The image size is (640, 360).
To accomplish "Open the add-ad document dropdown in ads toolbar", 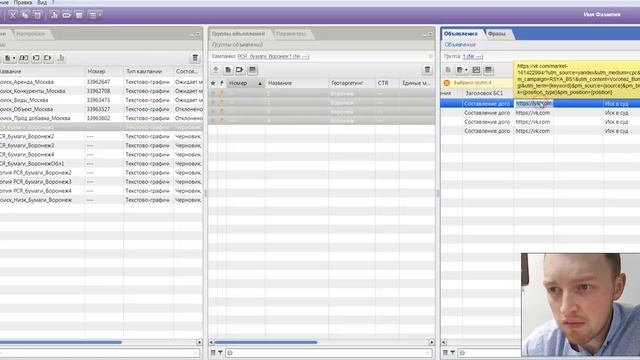I will pyautogui.click(x=462, y=70).
